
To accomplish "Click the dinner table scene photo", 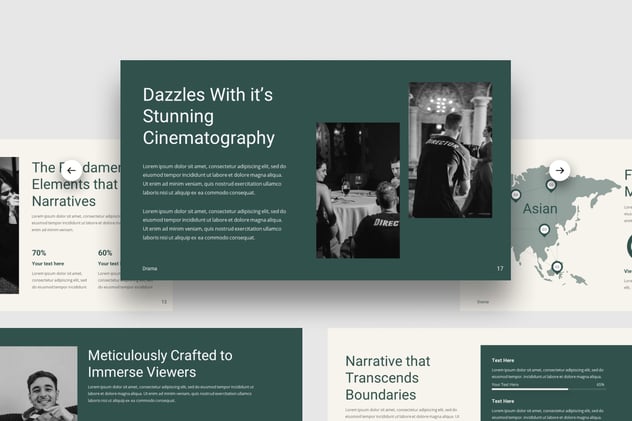I will (x=358, y=190).
